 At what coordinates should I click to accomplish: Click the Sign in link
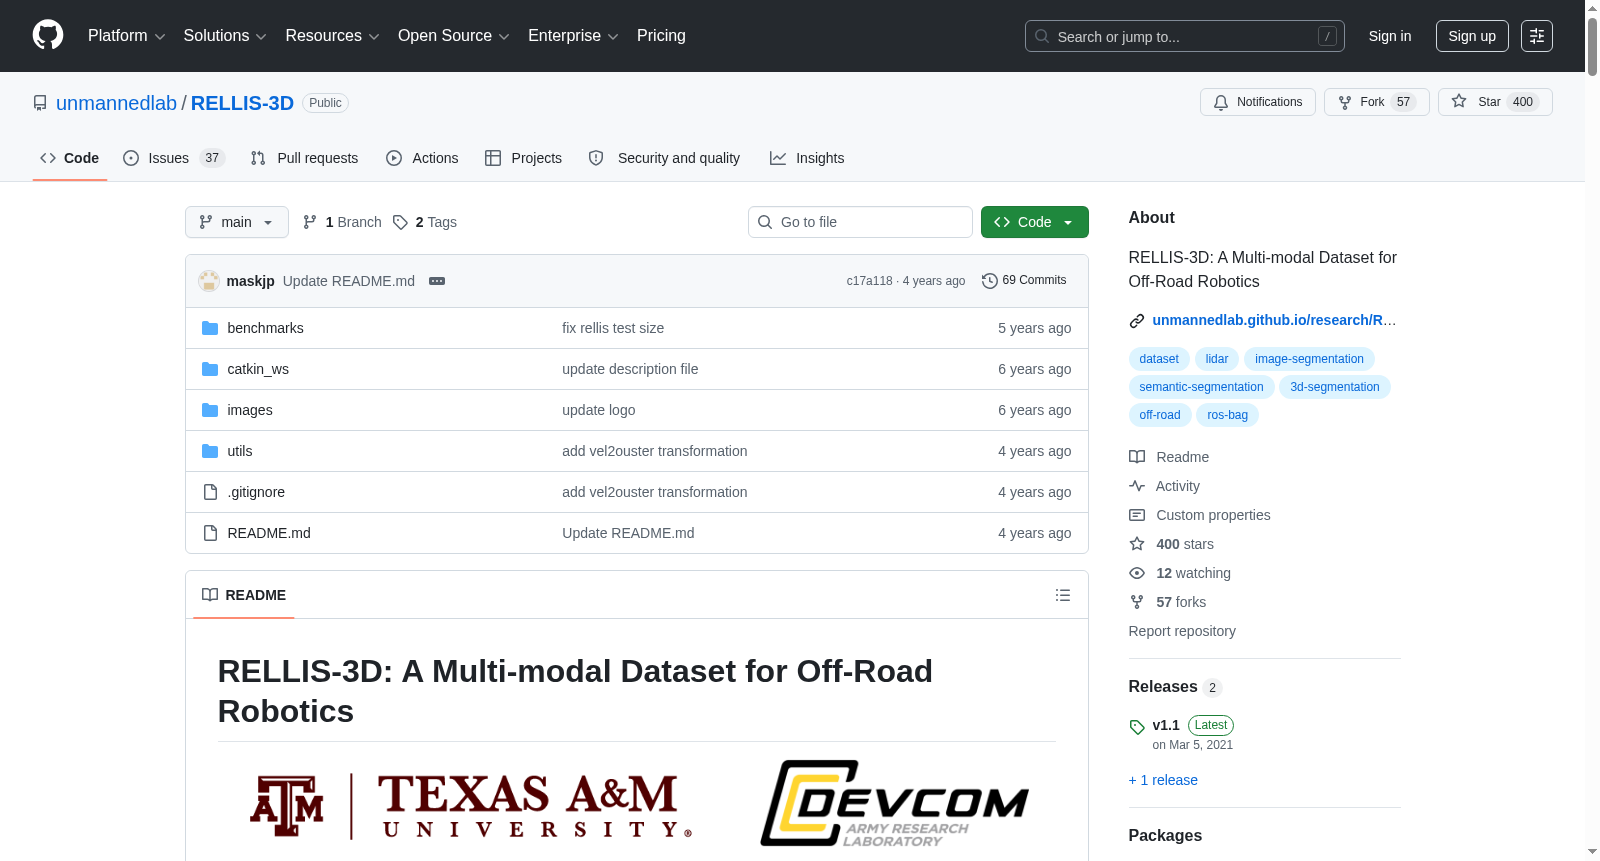coord(1390,36)
